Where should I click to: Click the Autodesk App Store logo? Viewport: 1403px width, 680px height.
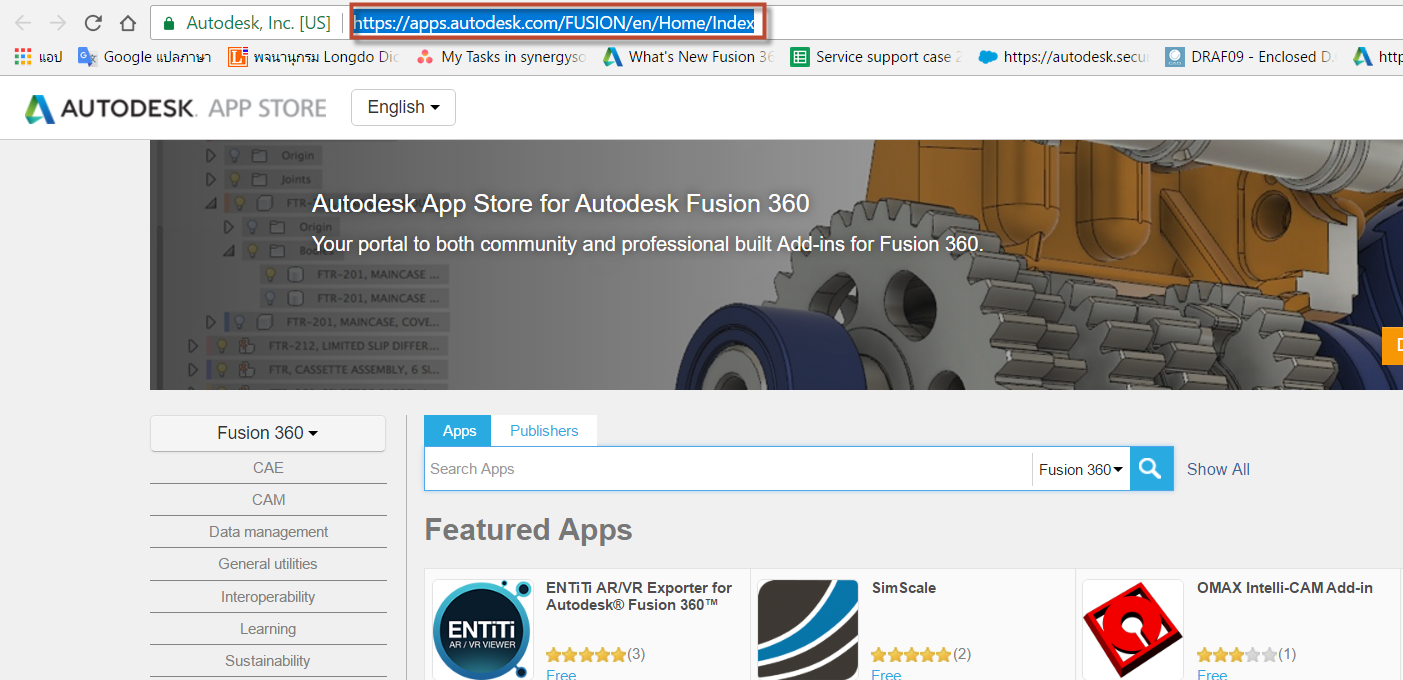pyautogui.click(x=175, y=106)
